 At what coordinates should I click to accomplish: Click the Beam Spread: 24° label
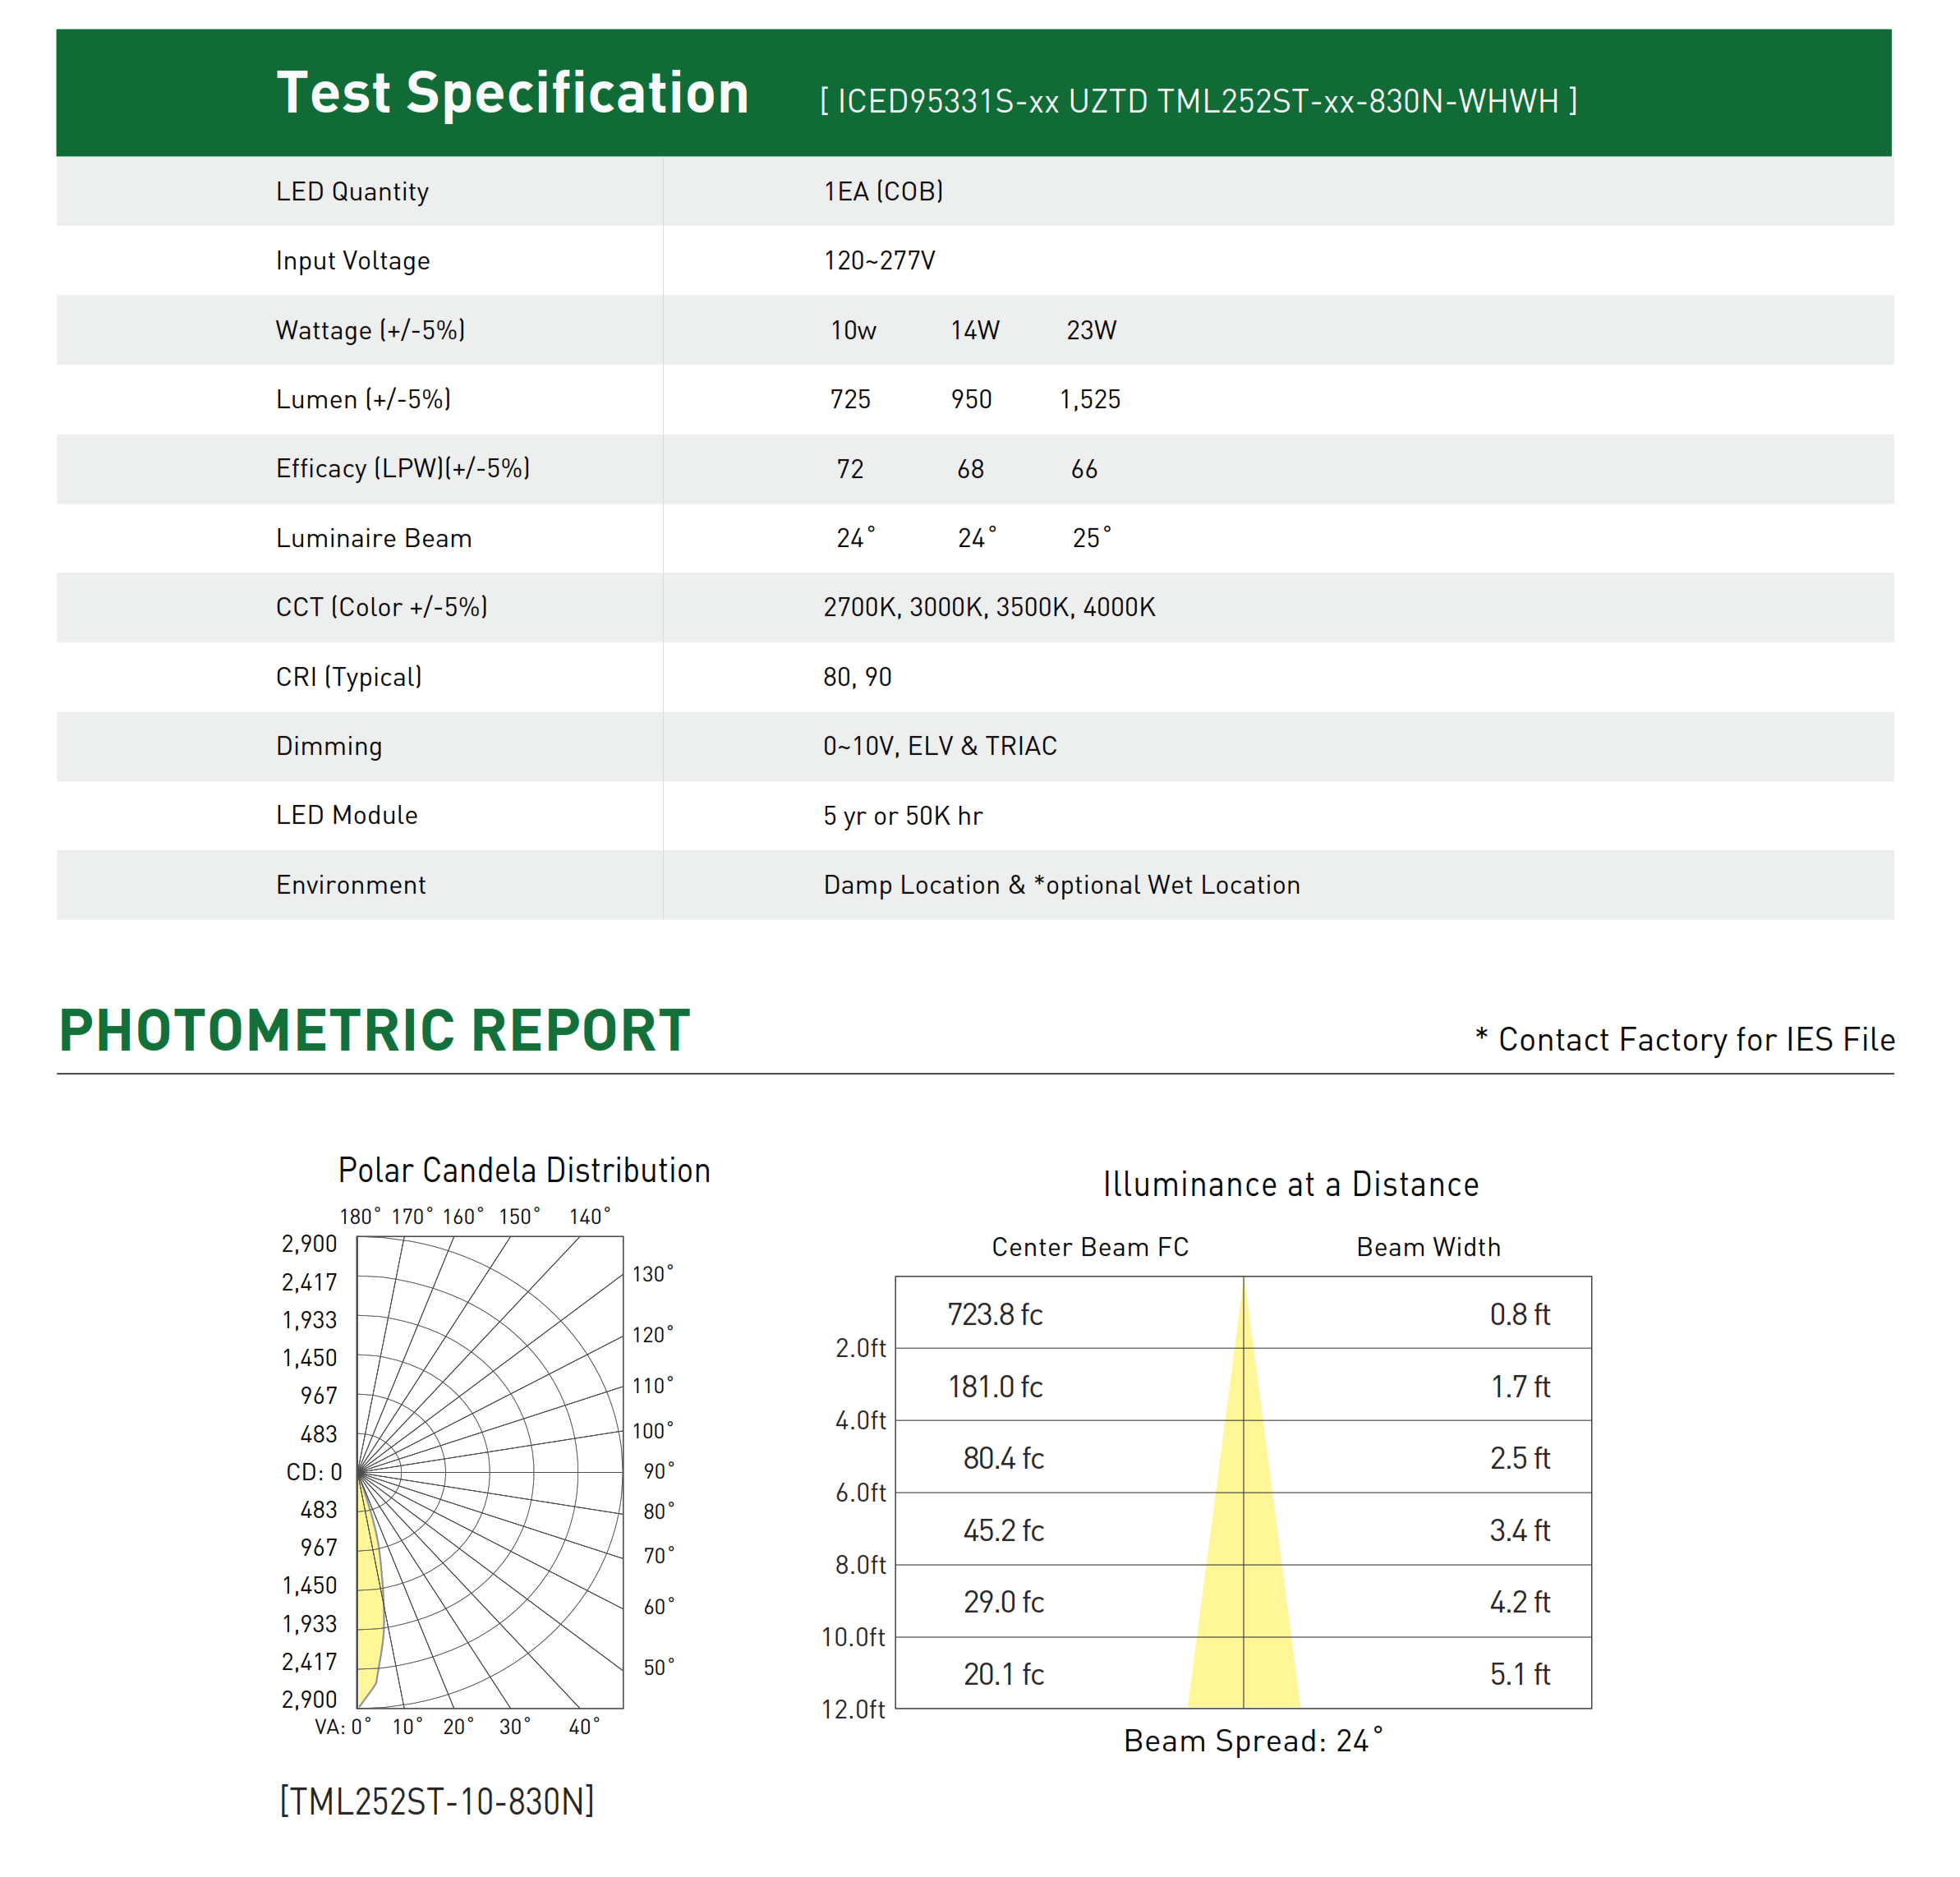pyautogui.click(x=1253, y=1741)
